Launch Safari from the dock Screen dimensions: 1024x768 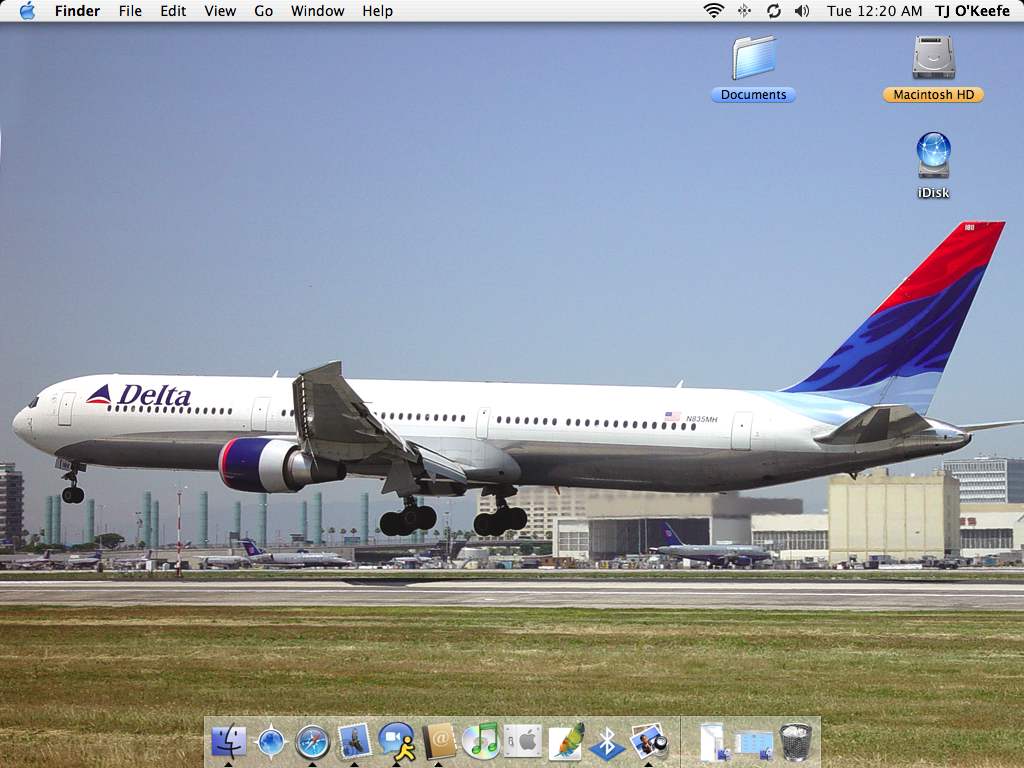(x=312, y=743)
